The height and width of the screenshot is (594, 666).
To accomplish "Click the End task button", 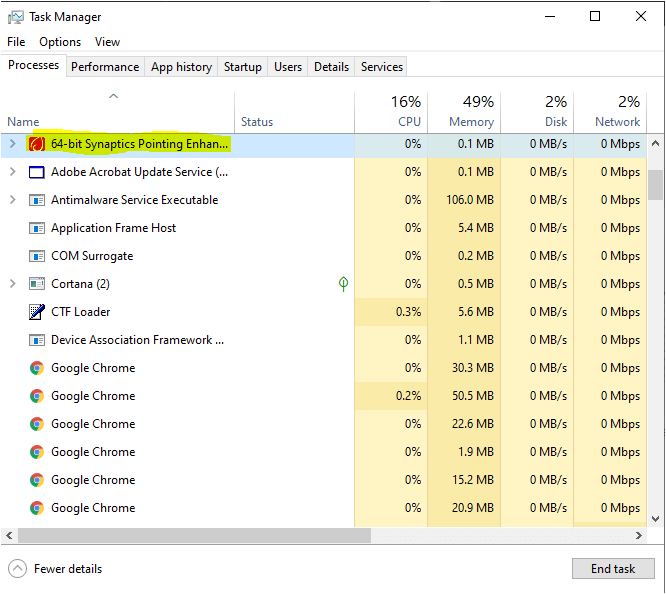I will (x=613, y=569).
